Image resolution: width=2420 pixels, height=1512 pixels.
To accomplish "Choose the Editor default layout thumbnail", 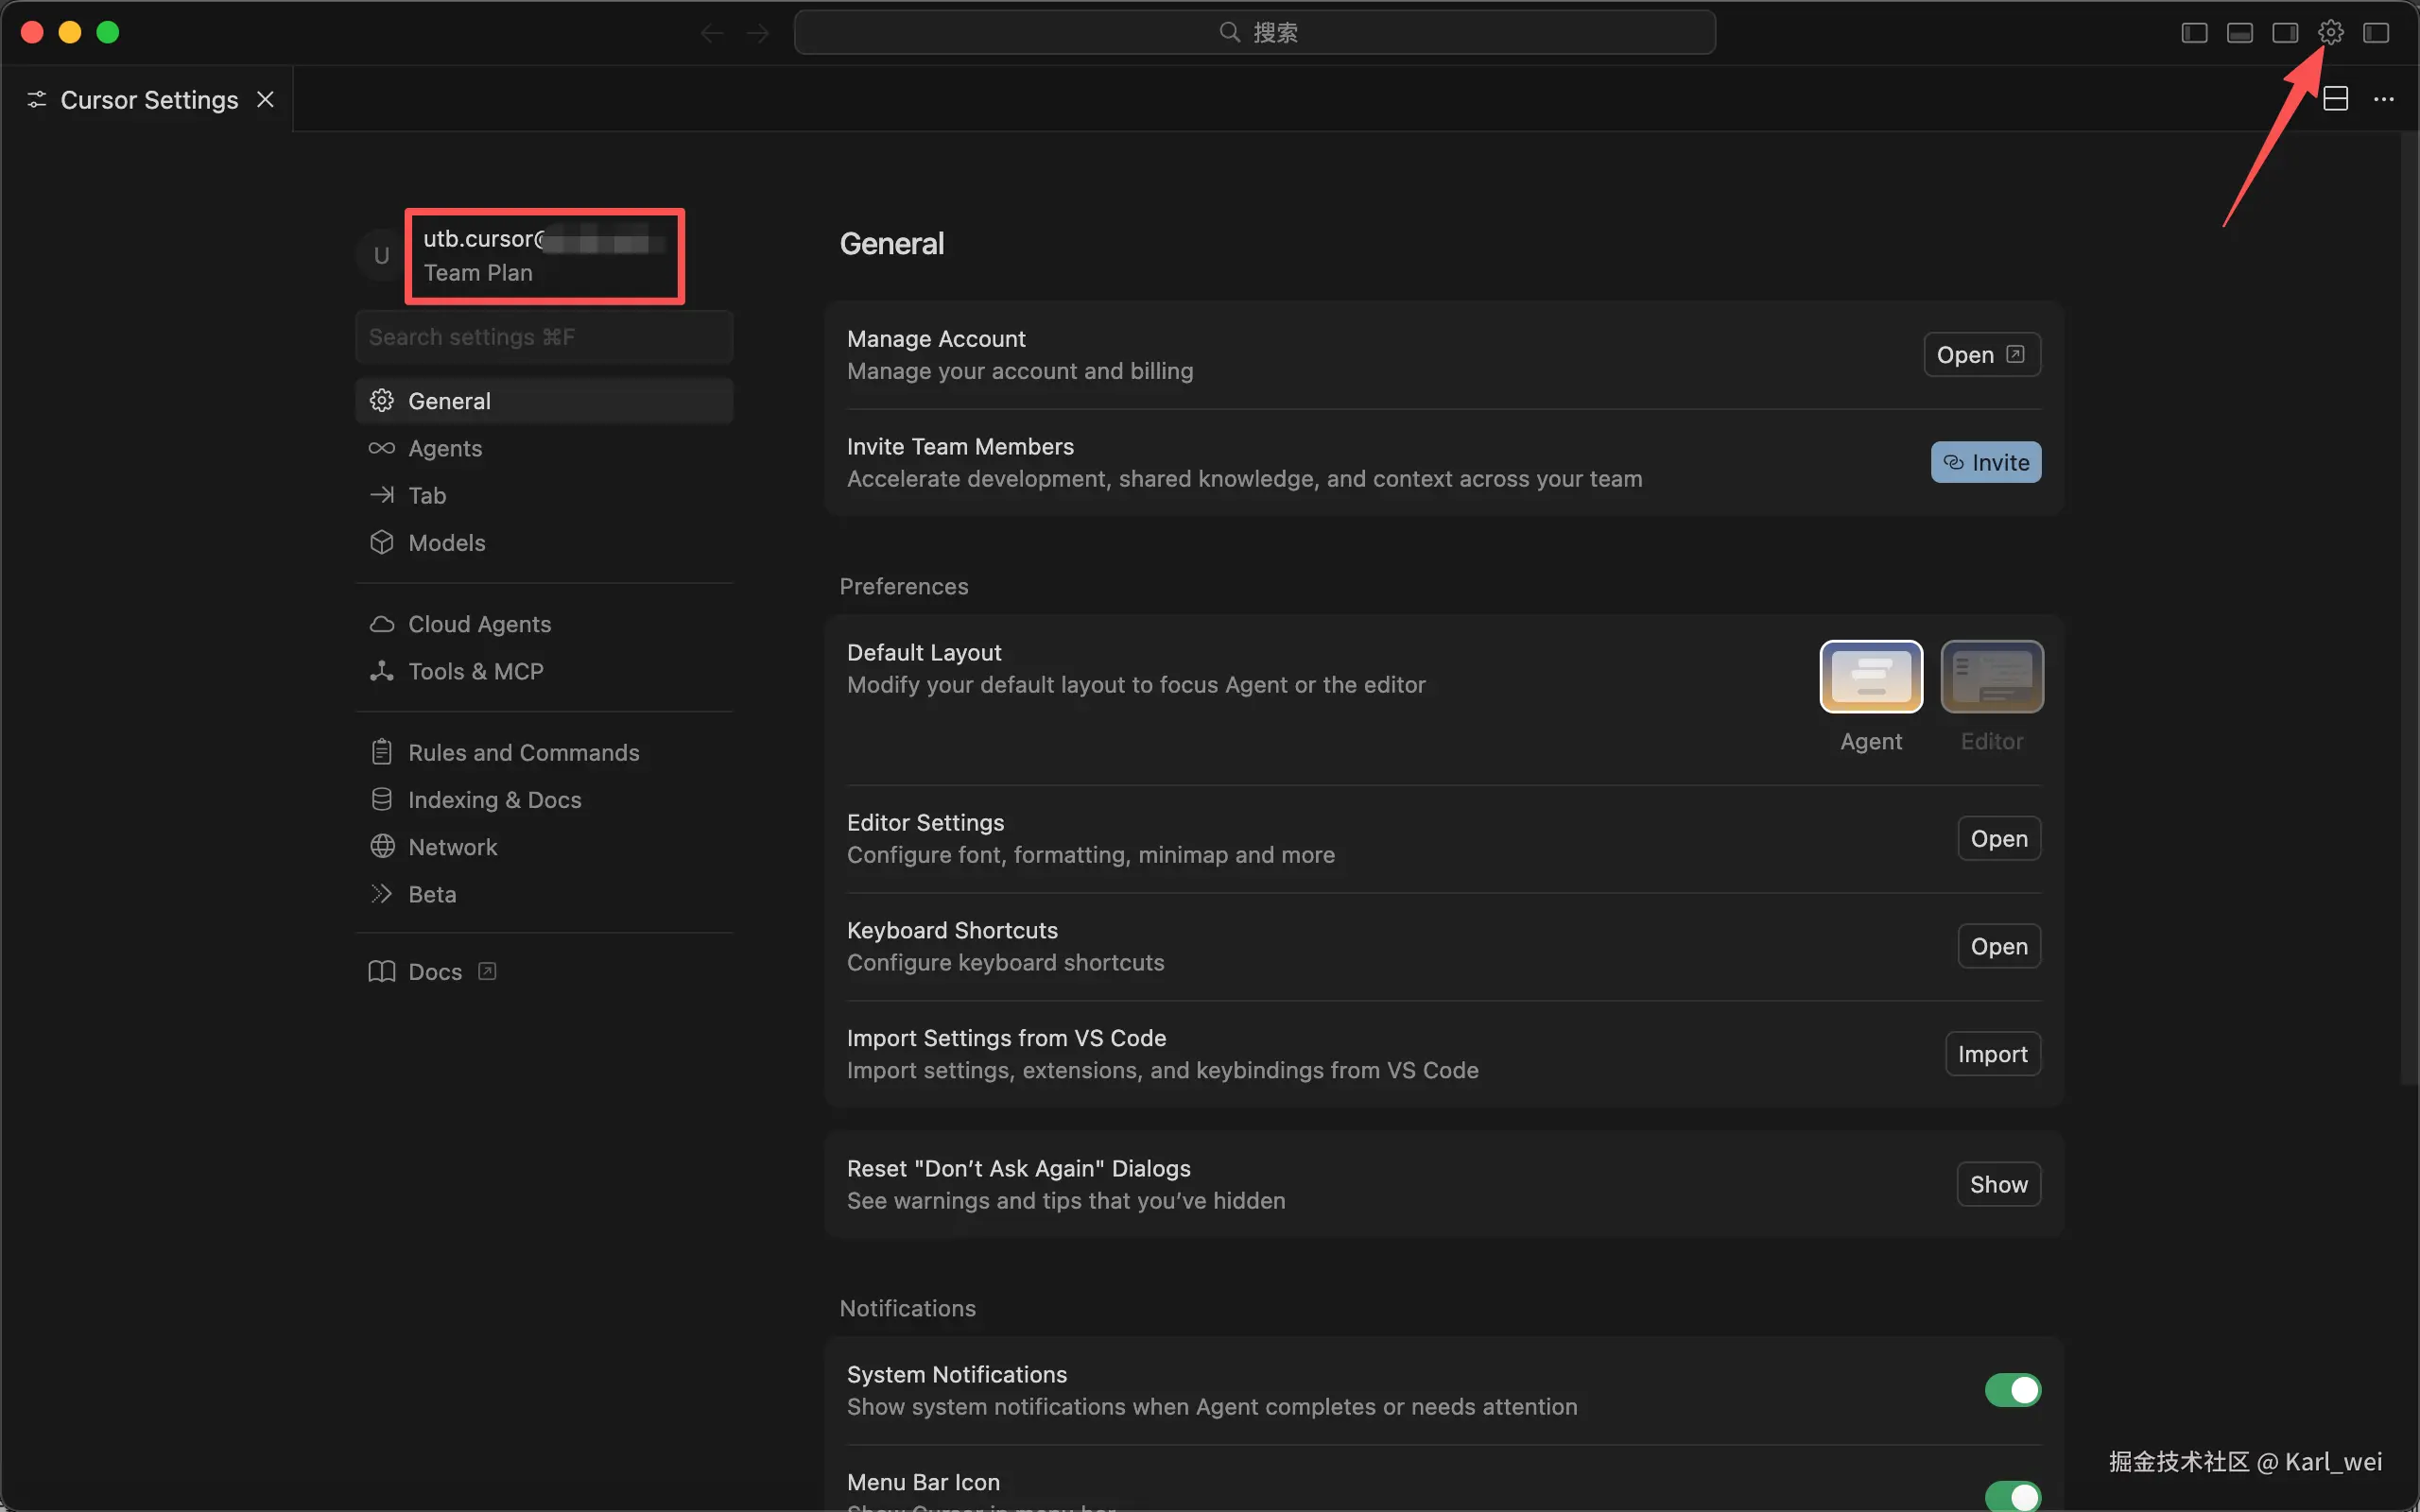I will pyautogui.click(x=1991, y=677).
